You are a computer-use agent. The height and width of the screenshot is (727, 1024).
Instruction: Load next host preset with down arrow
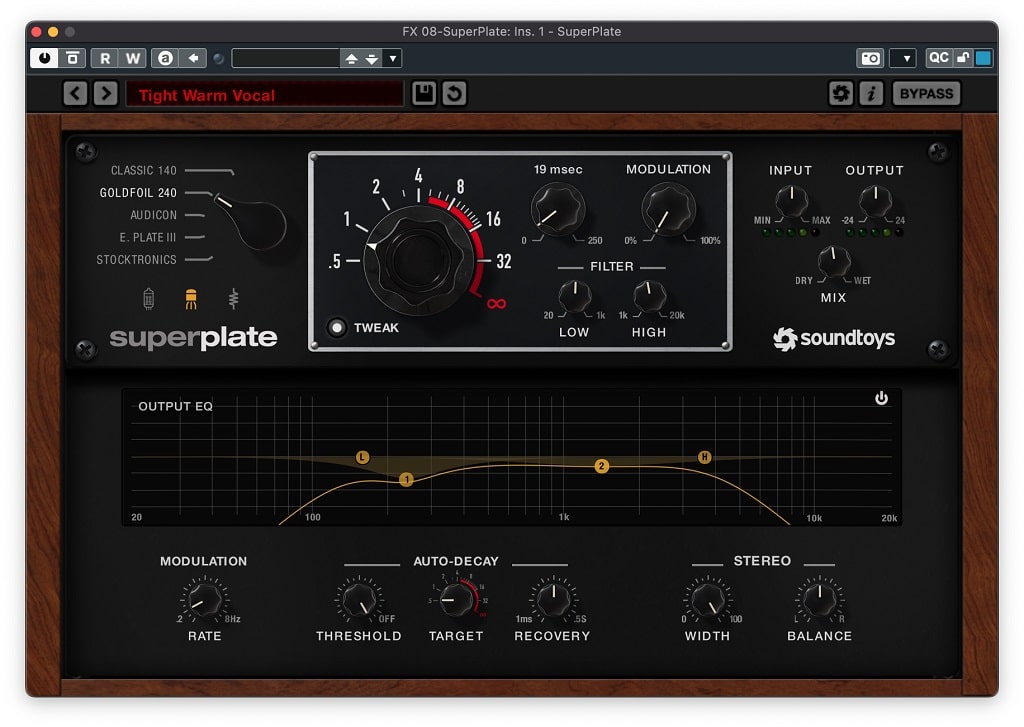click(x=372, y=59)
